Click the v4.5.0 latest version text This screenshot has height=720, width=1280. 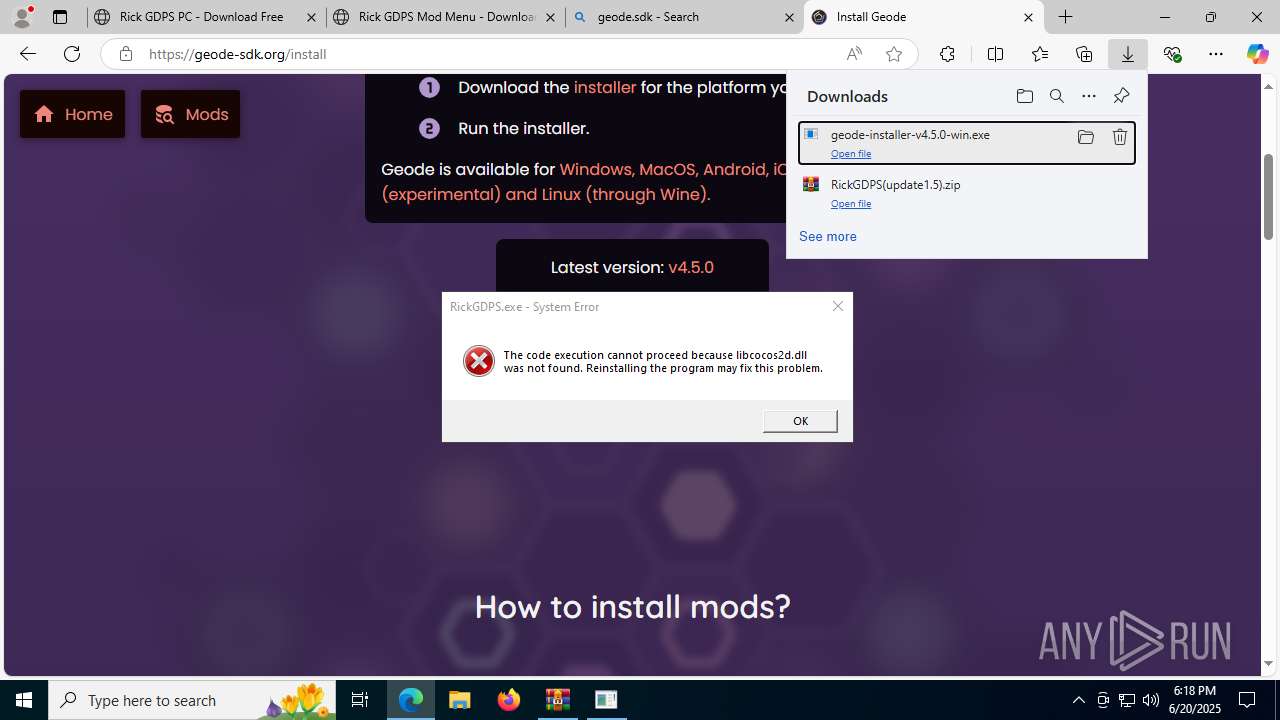point(691,267)
